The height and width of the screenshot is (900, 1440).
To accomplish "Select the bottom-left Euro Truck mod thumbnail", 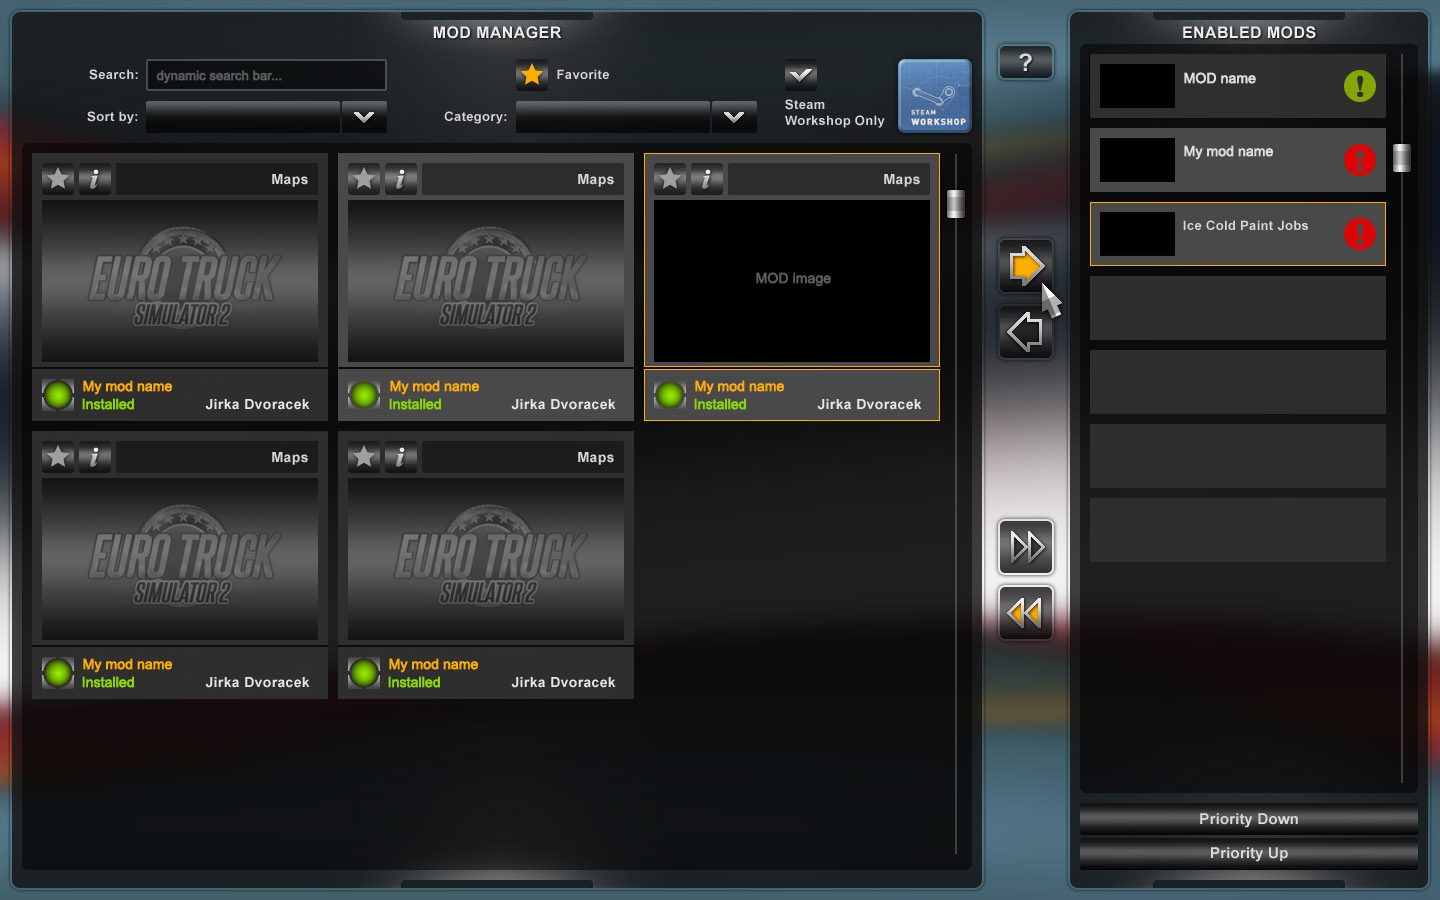I will click(180, 559).
